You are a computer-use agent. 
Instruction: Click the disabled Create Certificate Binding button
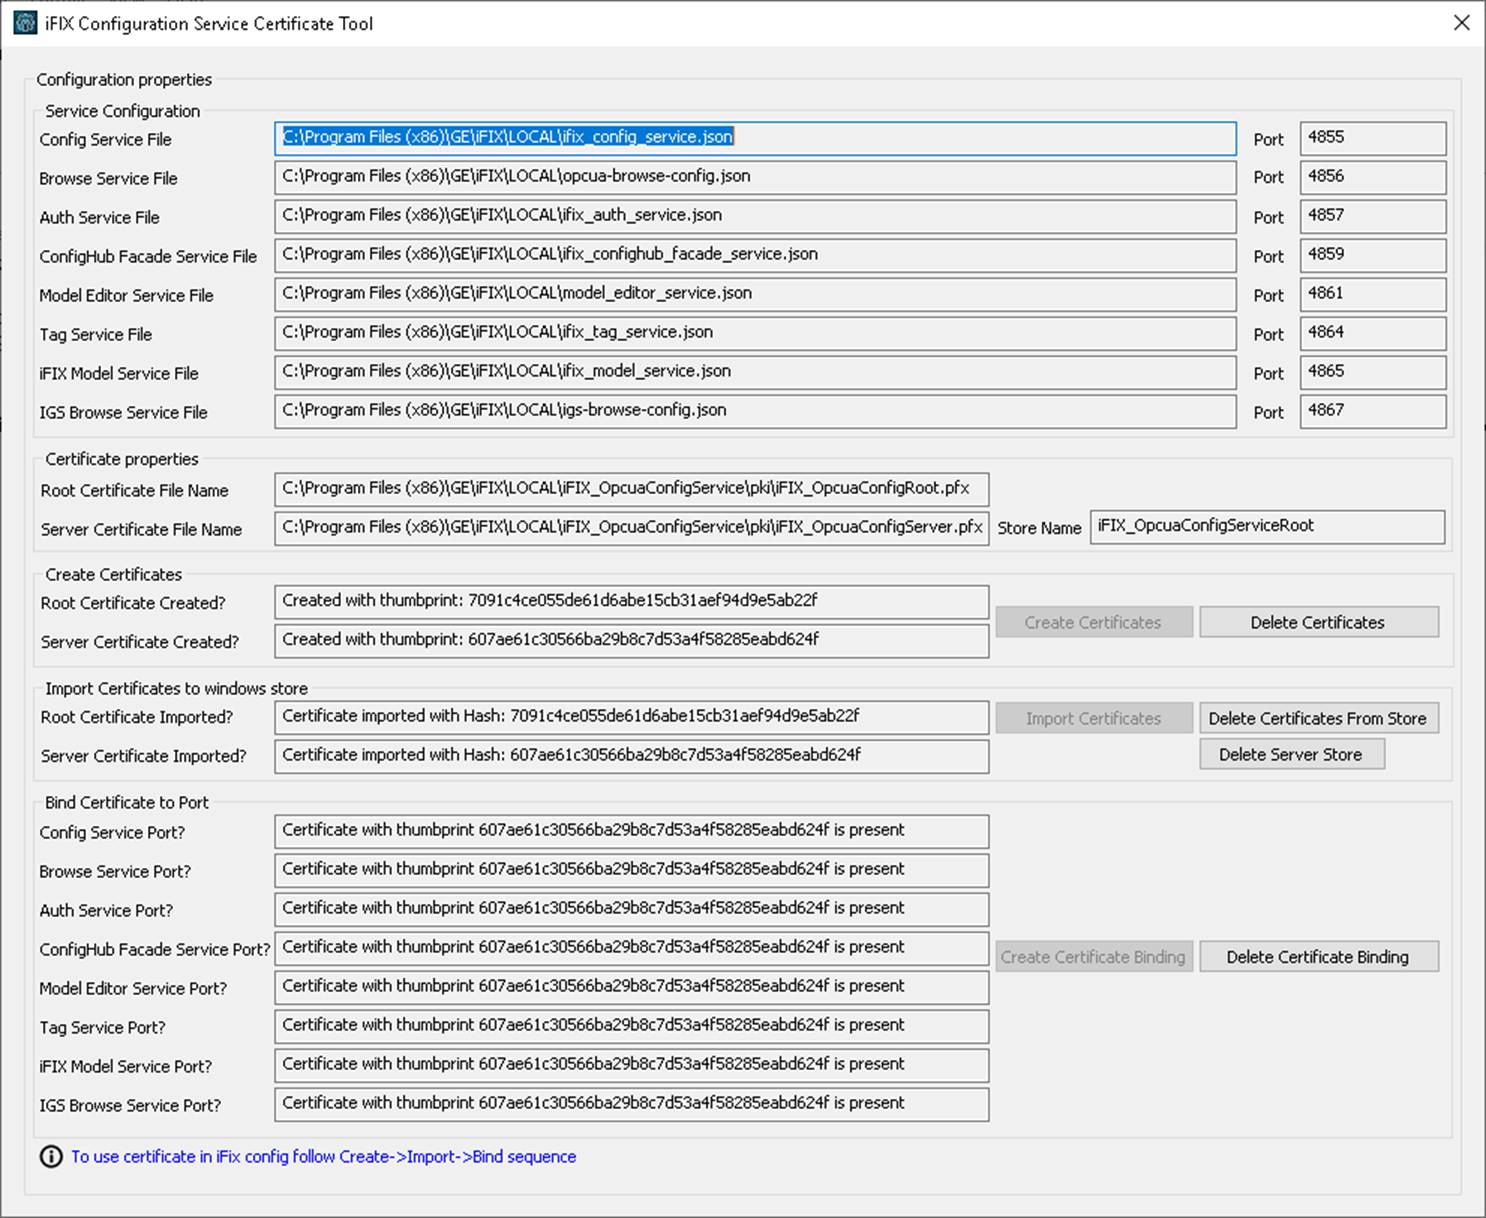coord(1094,957)
